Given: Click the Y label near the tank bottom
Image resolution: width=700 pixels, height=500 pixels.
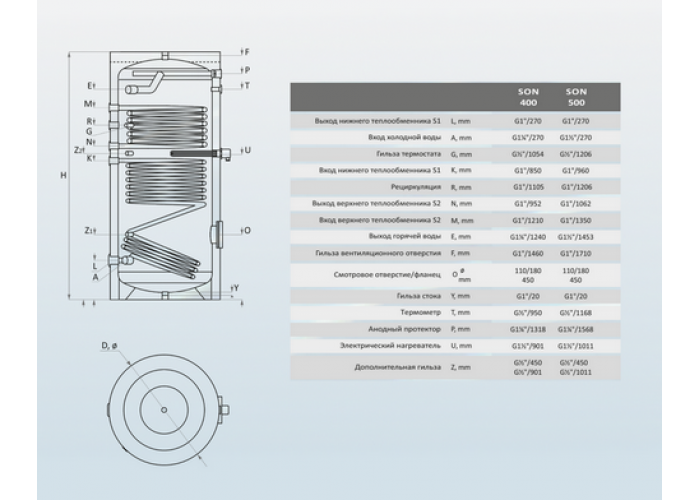Looking at the screenshot, I should tap(237, 288).
